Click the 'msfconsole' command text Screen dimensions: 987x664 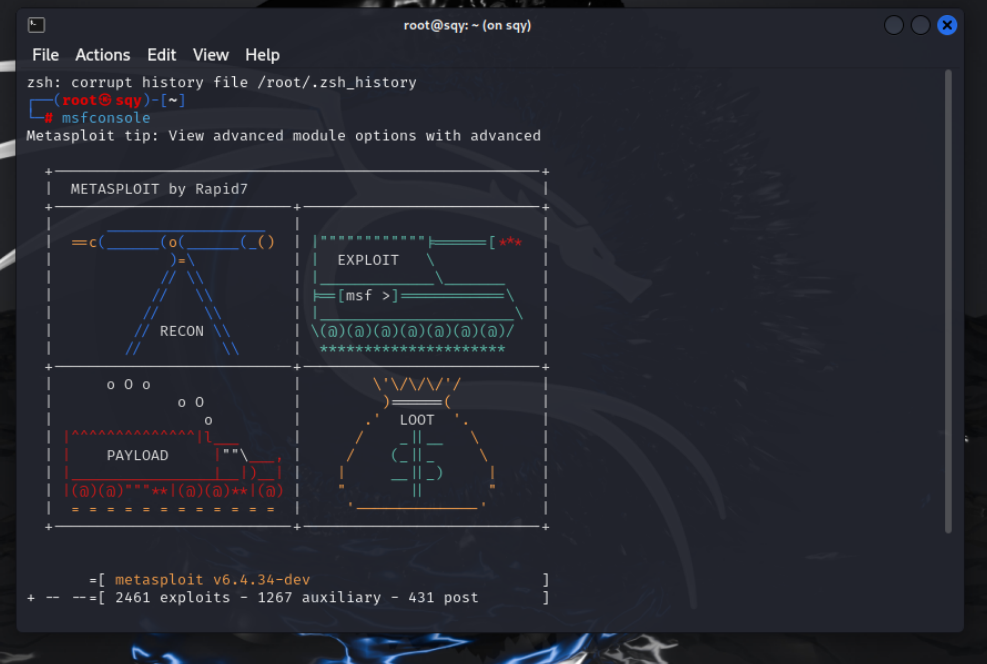pyautogui.click(x=106, y=118)
